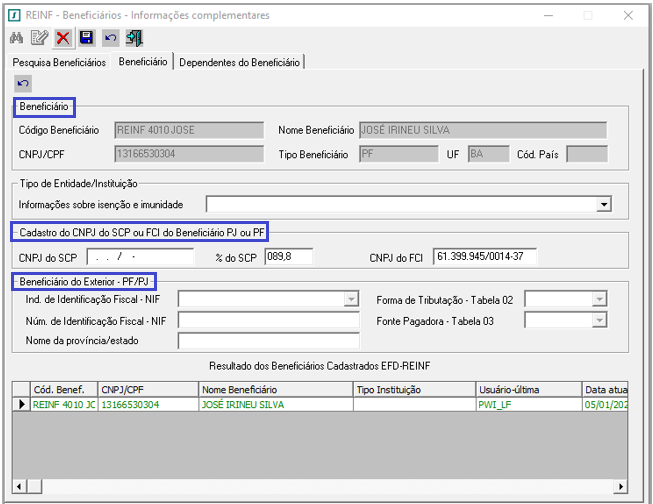Click the undo arrow toolbar icon
This screenshot has height=504, width=653.
(110, 38)
